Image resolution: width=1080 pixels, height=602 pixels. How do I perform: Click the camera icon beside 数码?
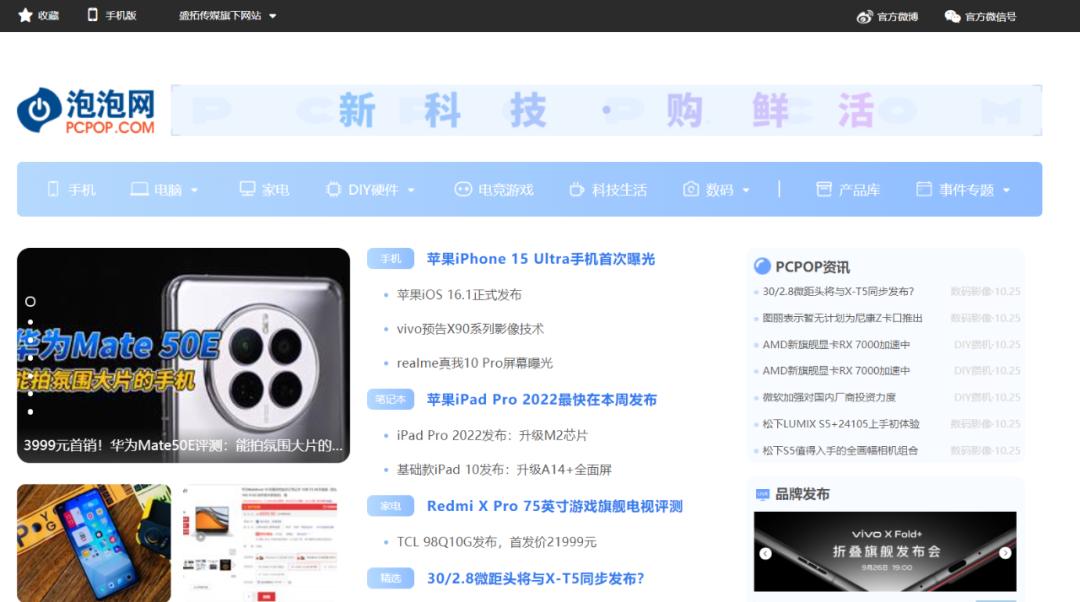[691, 189]
